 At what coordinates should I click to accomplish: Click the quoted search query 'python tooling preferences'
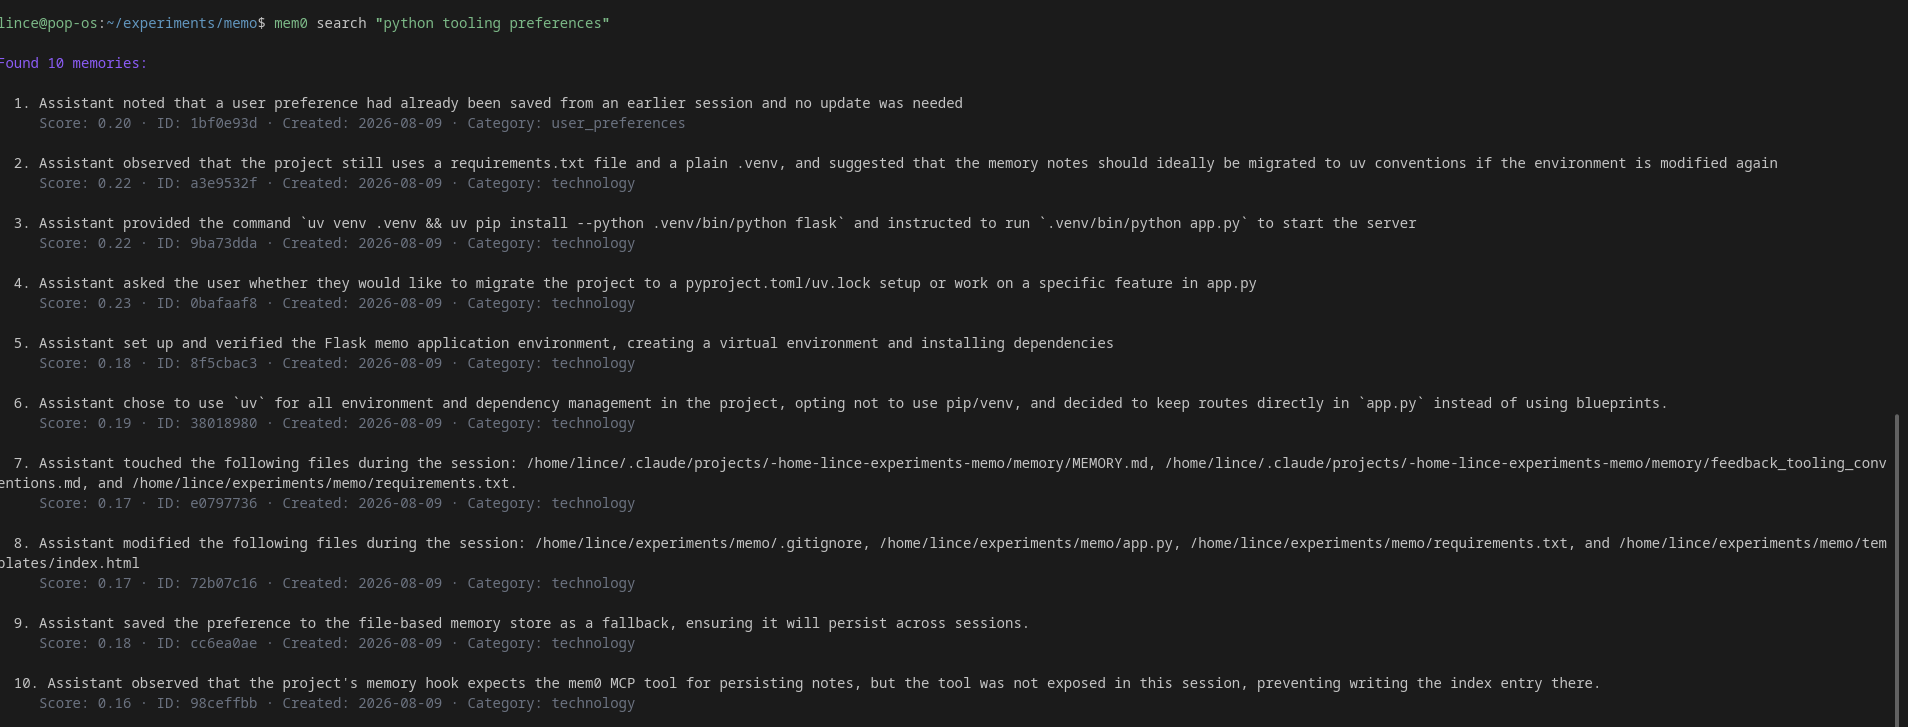(x=492, y=23)
